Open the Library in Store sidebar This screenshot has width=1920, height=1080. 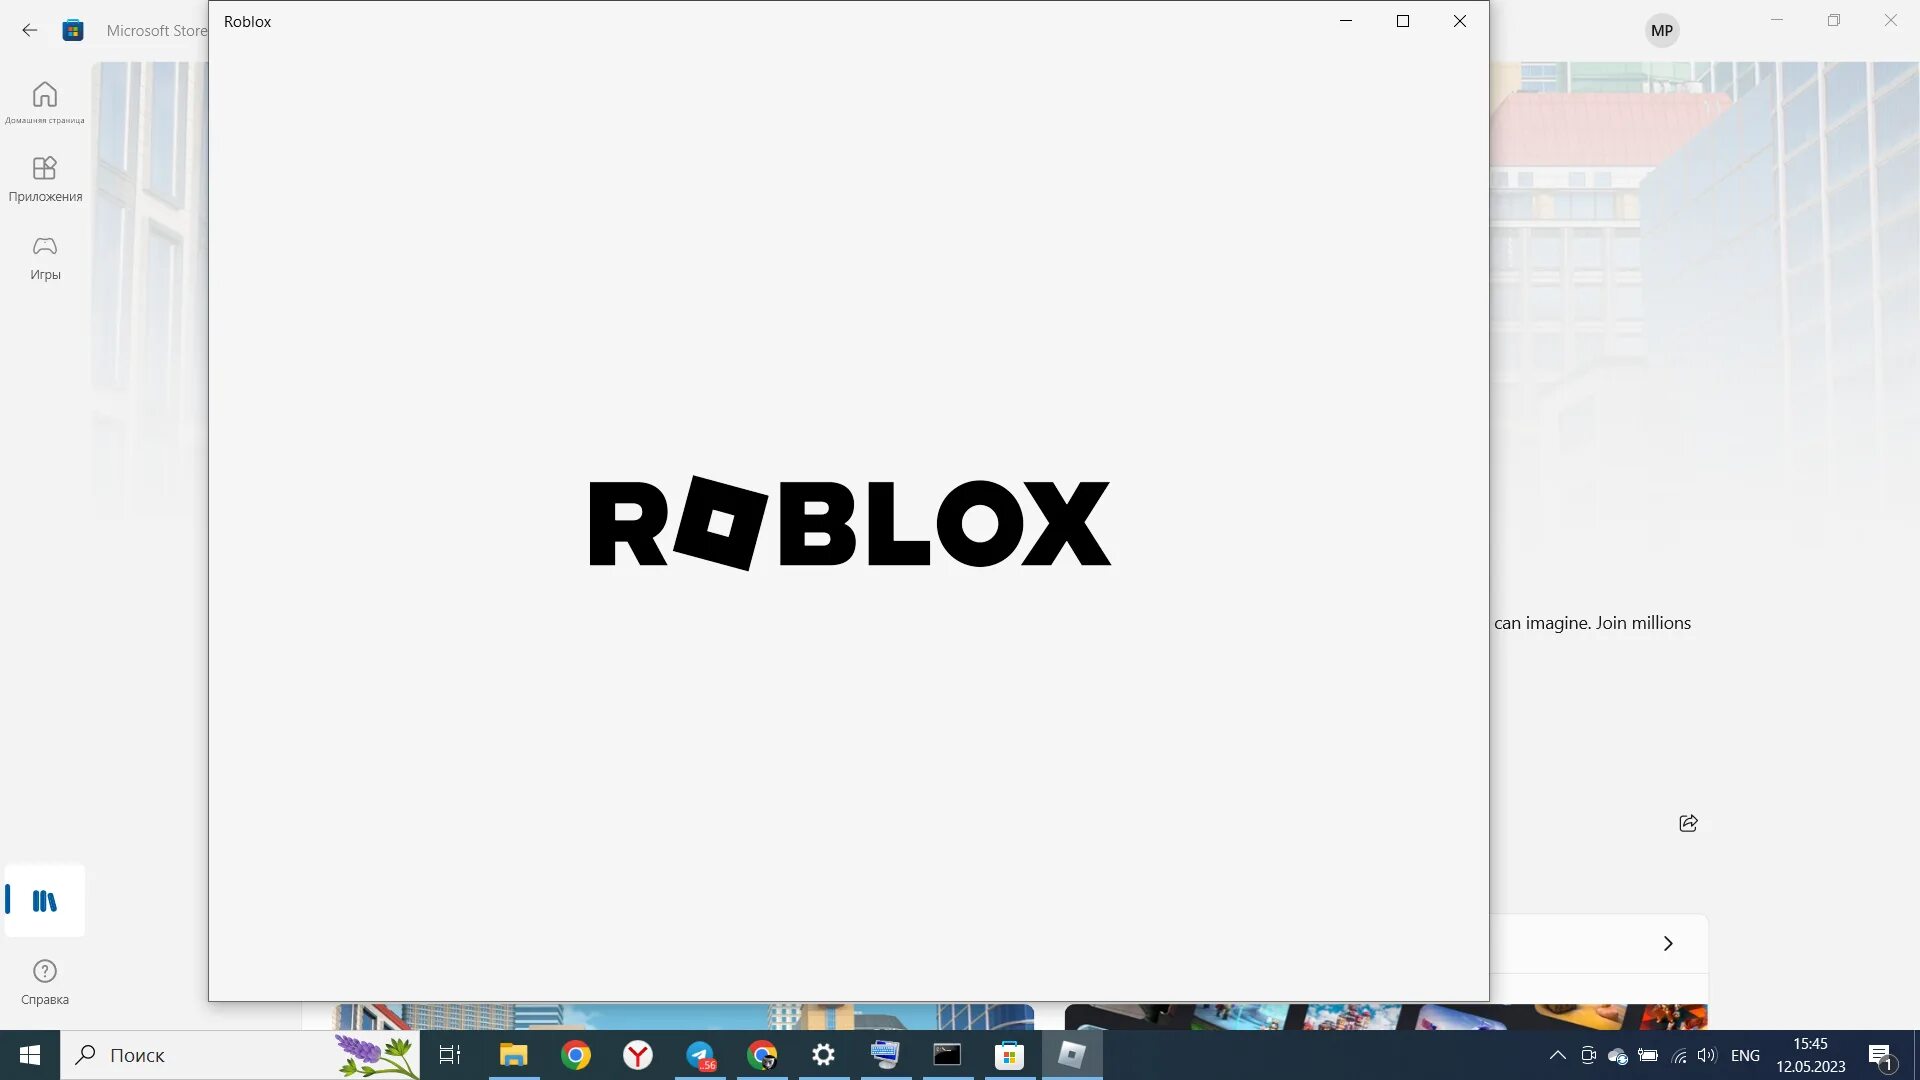tap(44, 900)
